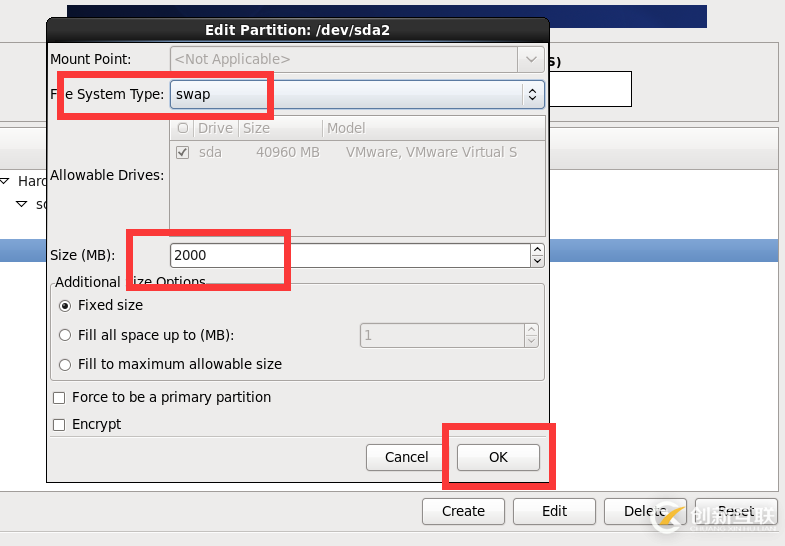Click the Drive column header
Image resolution: width=785 pixels, height=546 pixels.
click(x=215, y=128)
